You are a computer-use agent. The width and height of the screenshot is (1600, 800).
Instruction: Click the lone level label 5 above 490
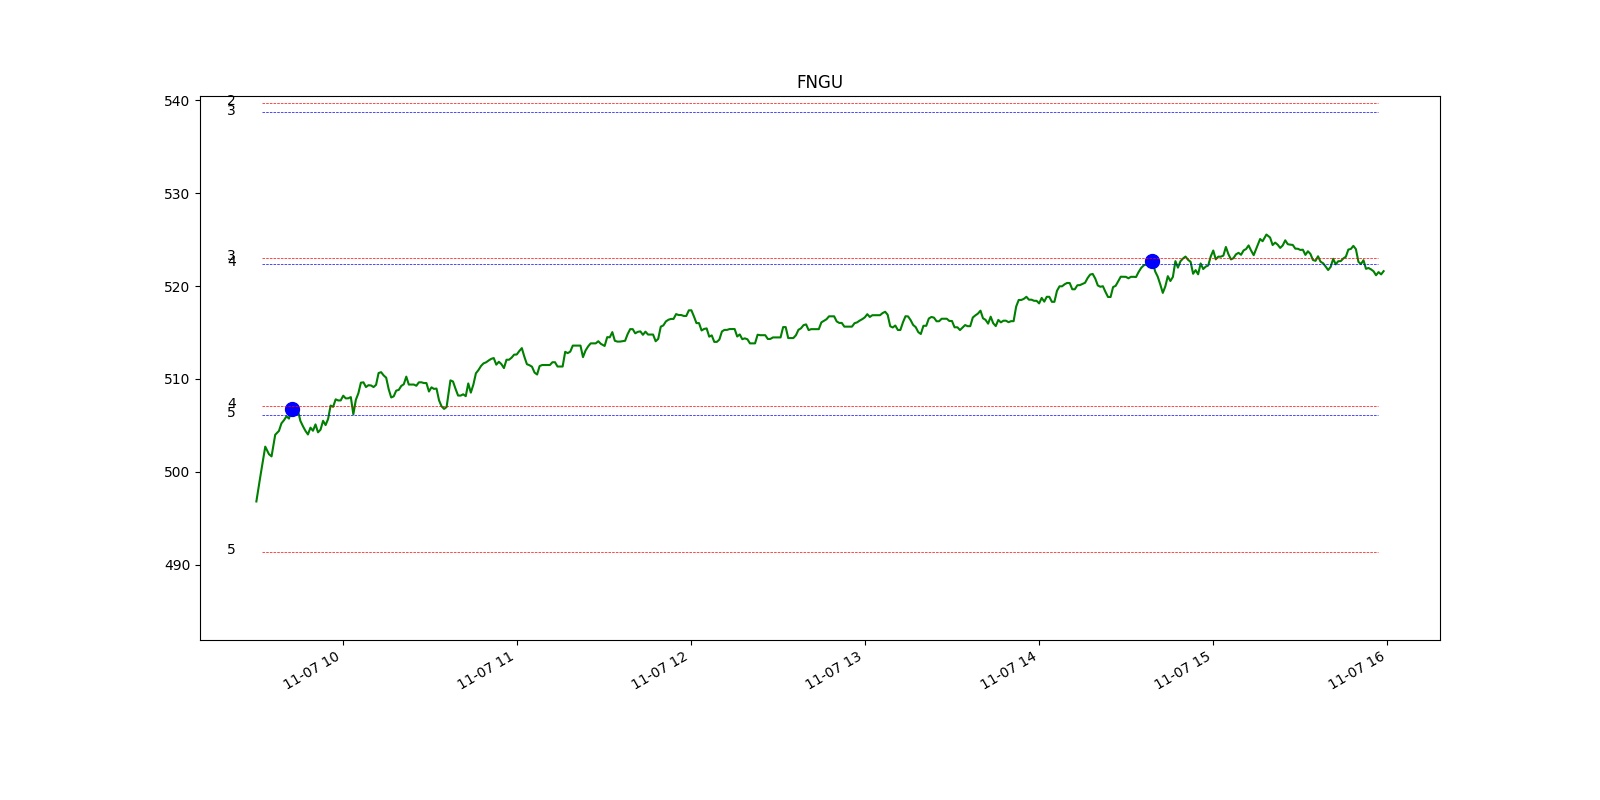point(231,549)
